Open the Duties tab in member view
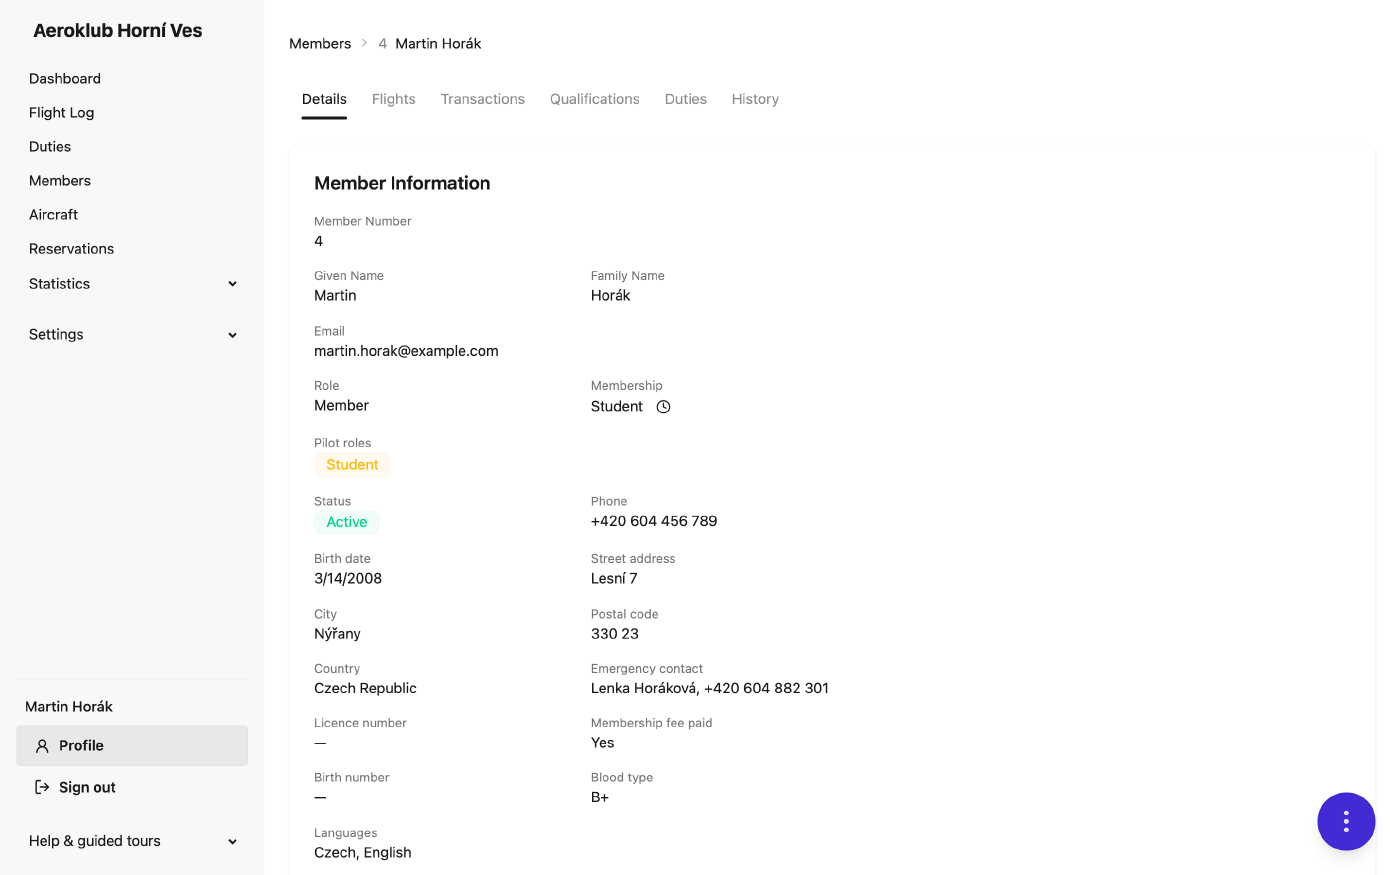The width and height of the screenshot is (1400, 875). [686, 99]
